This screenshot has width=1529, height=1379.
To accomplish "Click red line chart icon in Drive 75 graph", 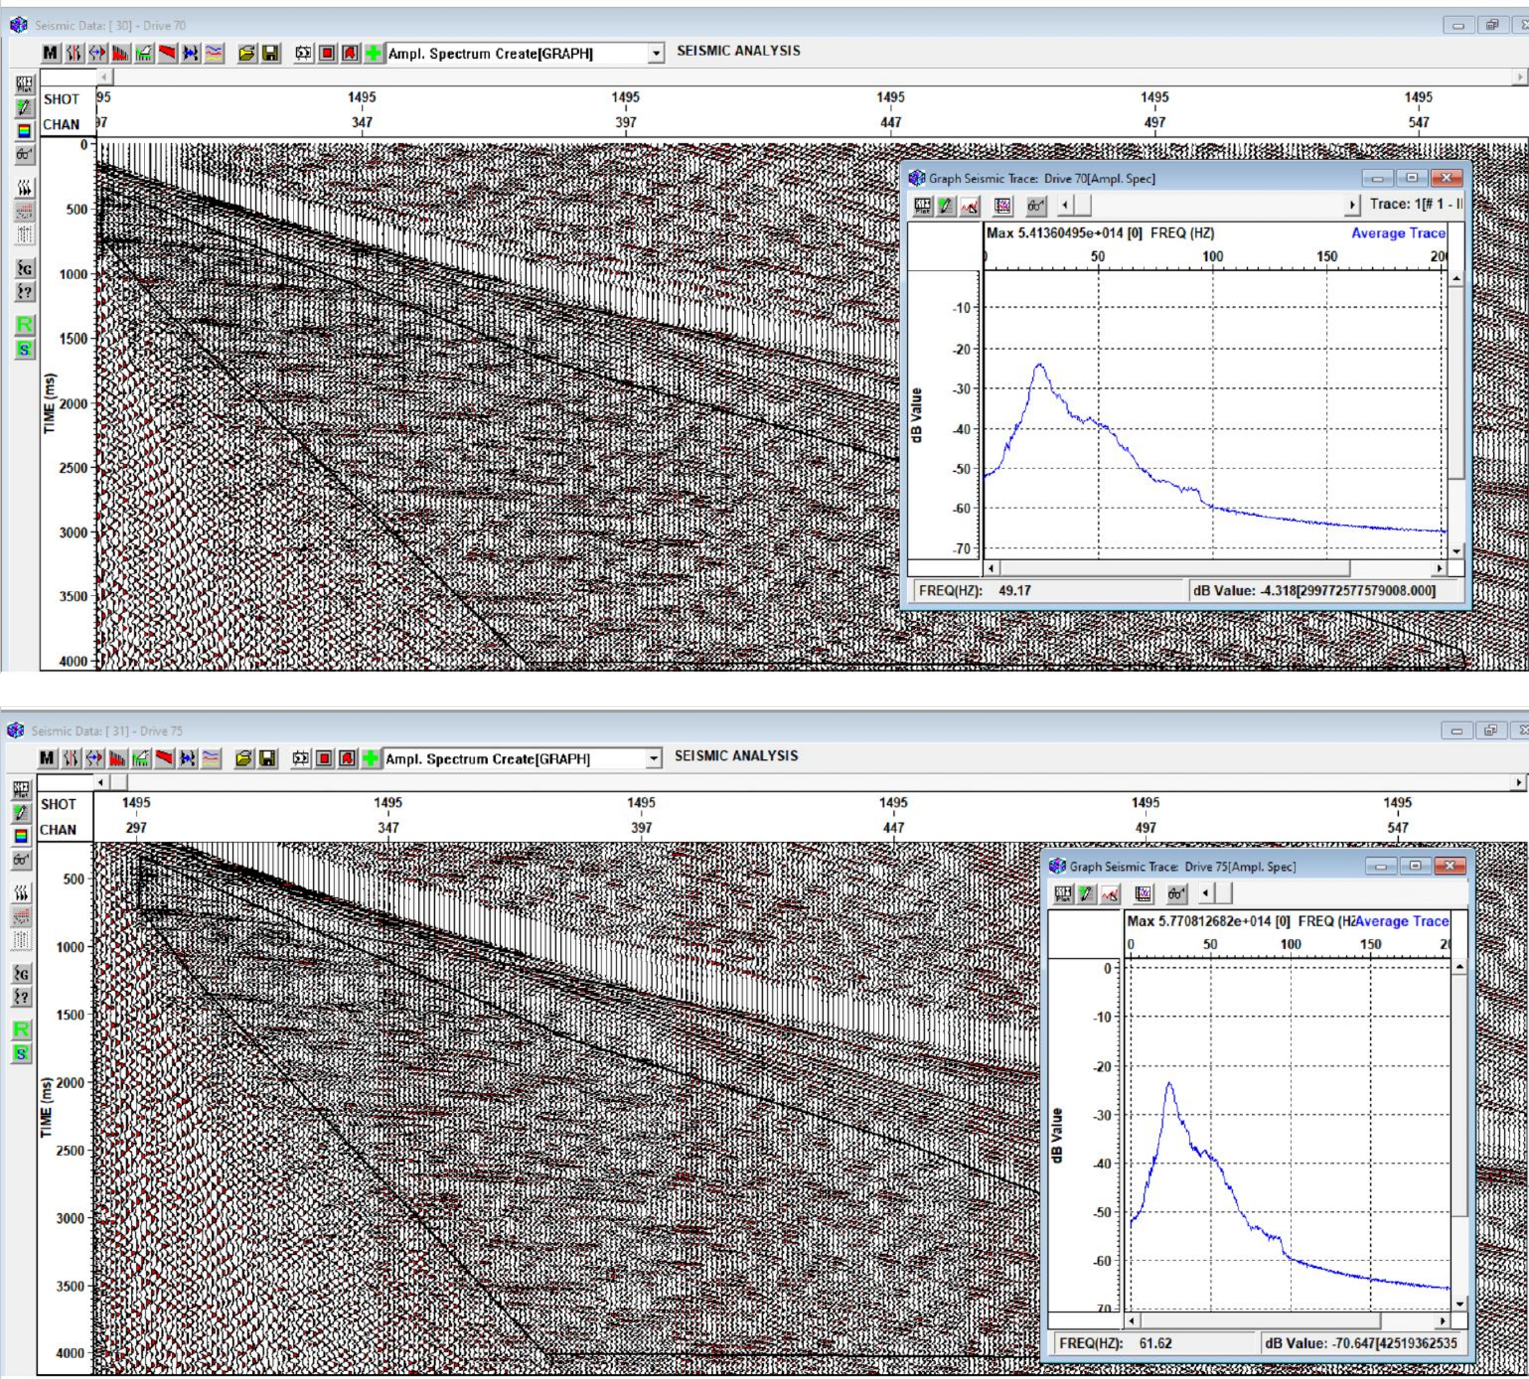I will click(x=1110, y=894).
